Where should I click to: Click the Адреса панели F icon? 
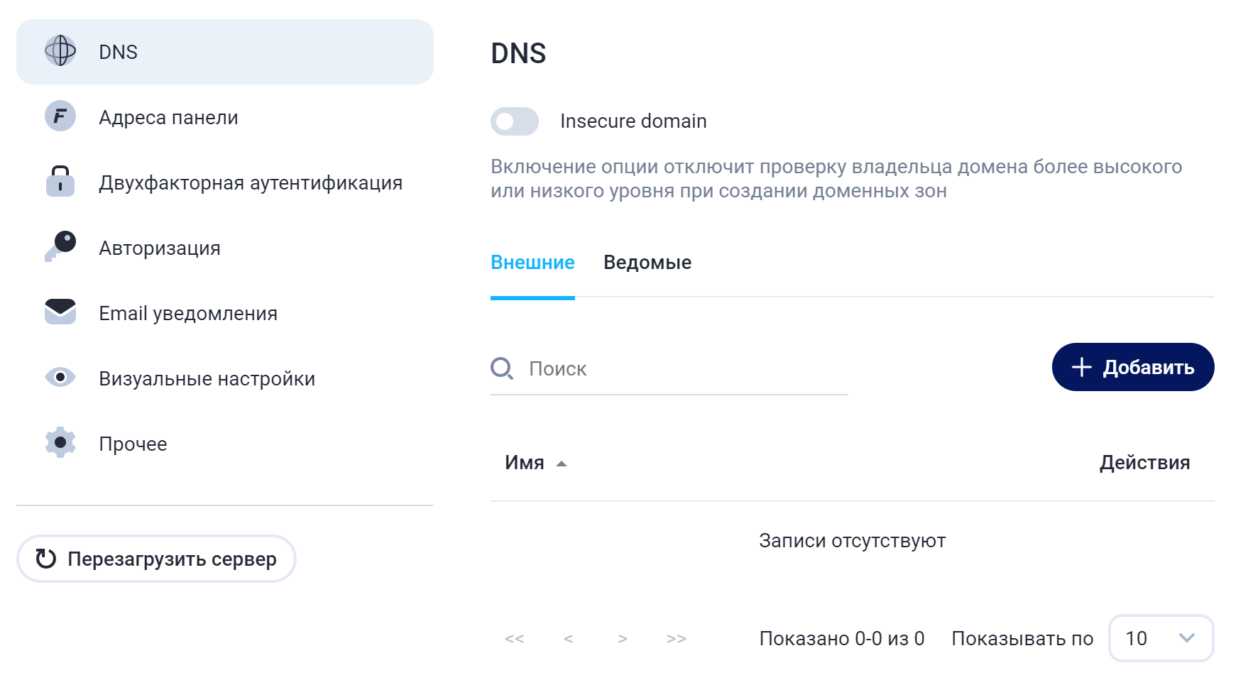pos(60,117)
